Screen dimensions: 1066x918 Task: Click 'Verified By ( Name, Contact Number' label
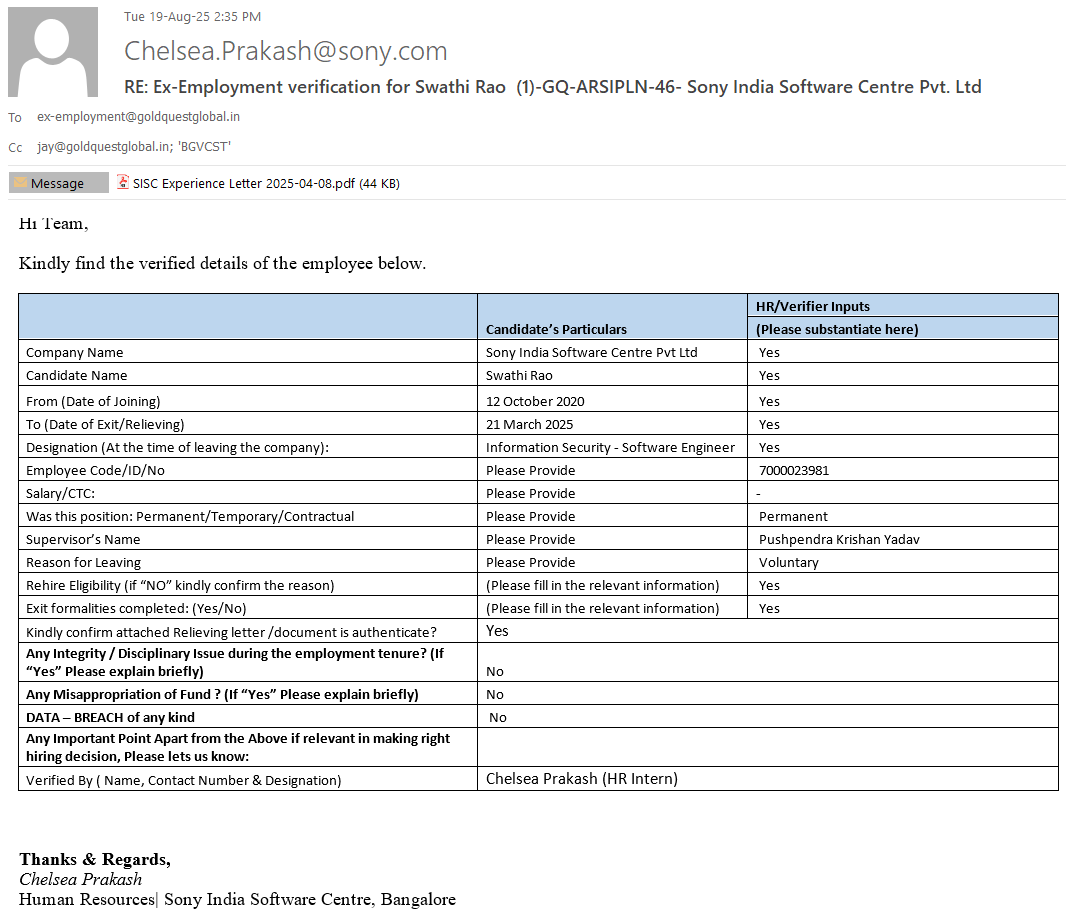tap(184, 781)
